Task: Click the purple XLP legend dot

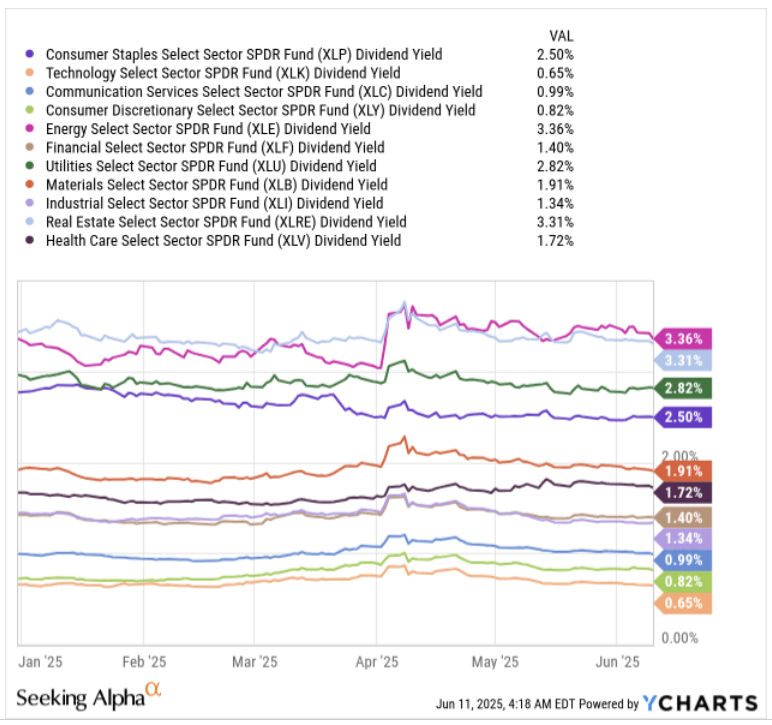Action: tap(30, 54)
